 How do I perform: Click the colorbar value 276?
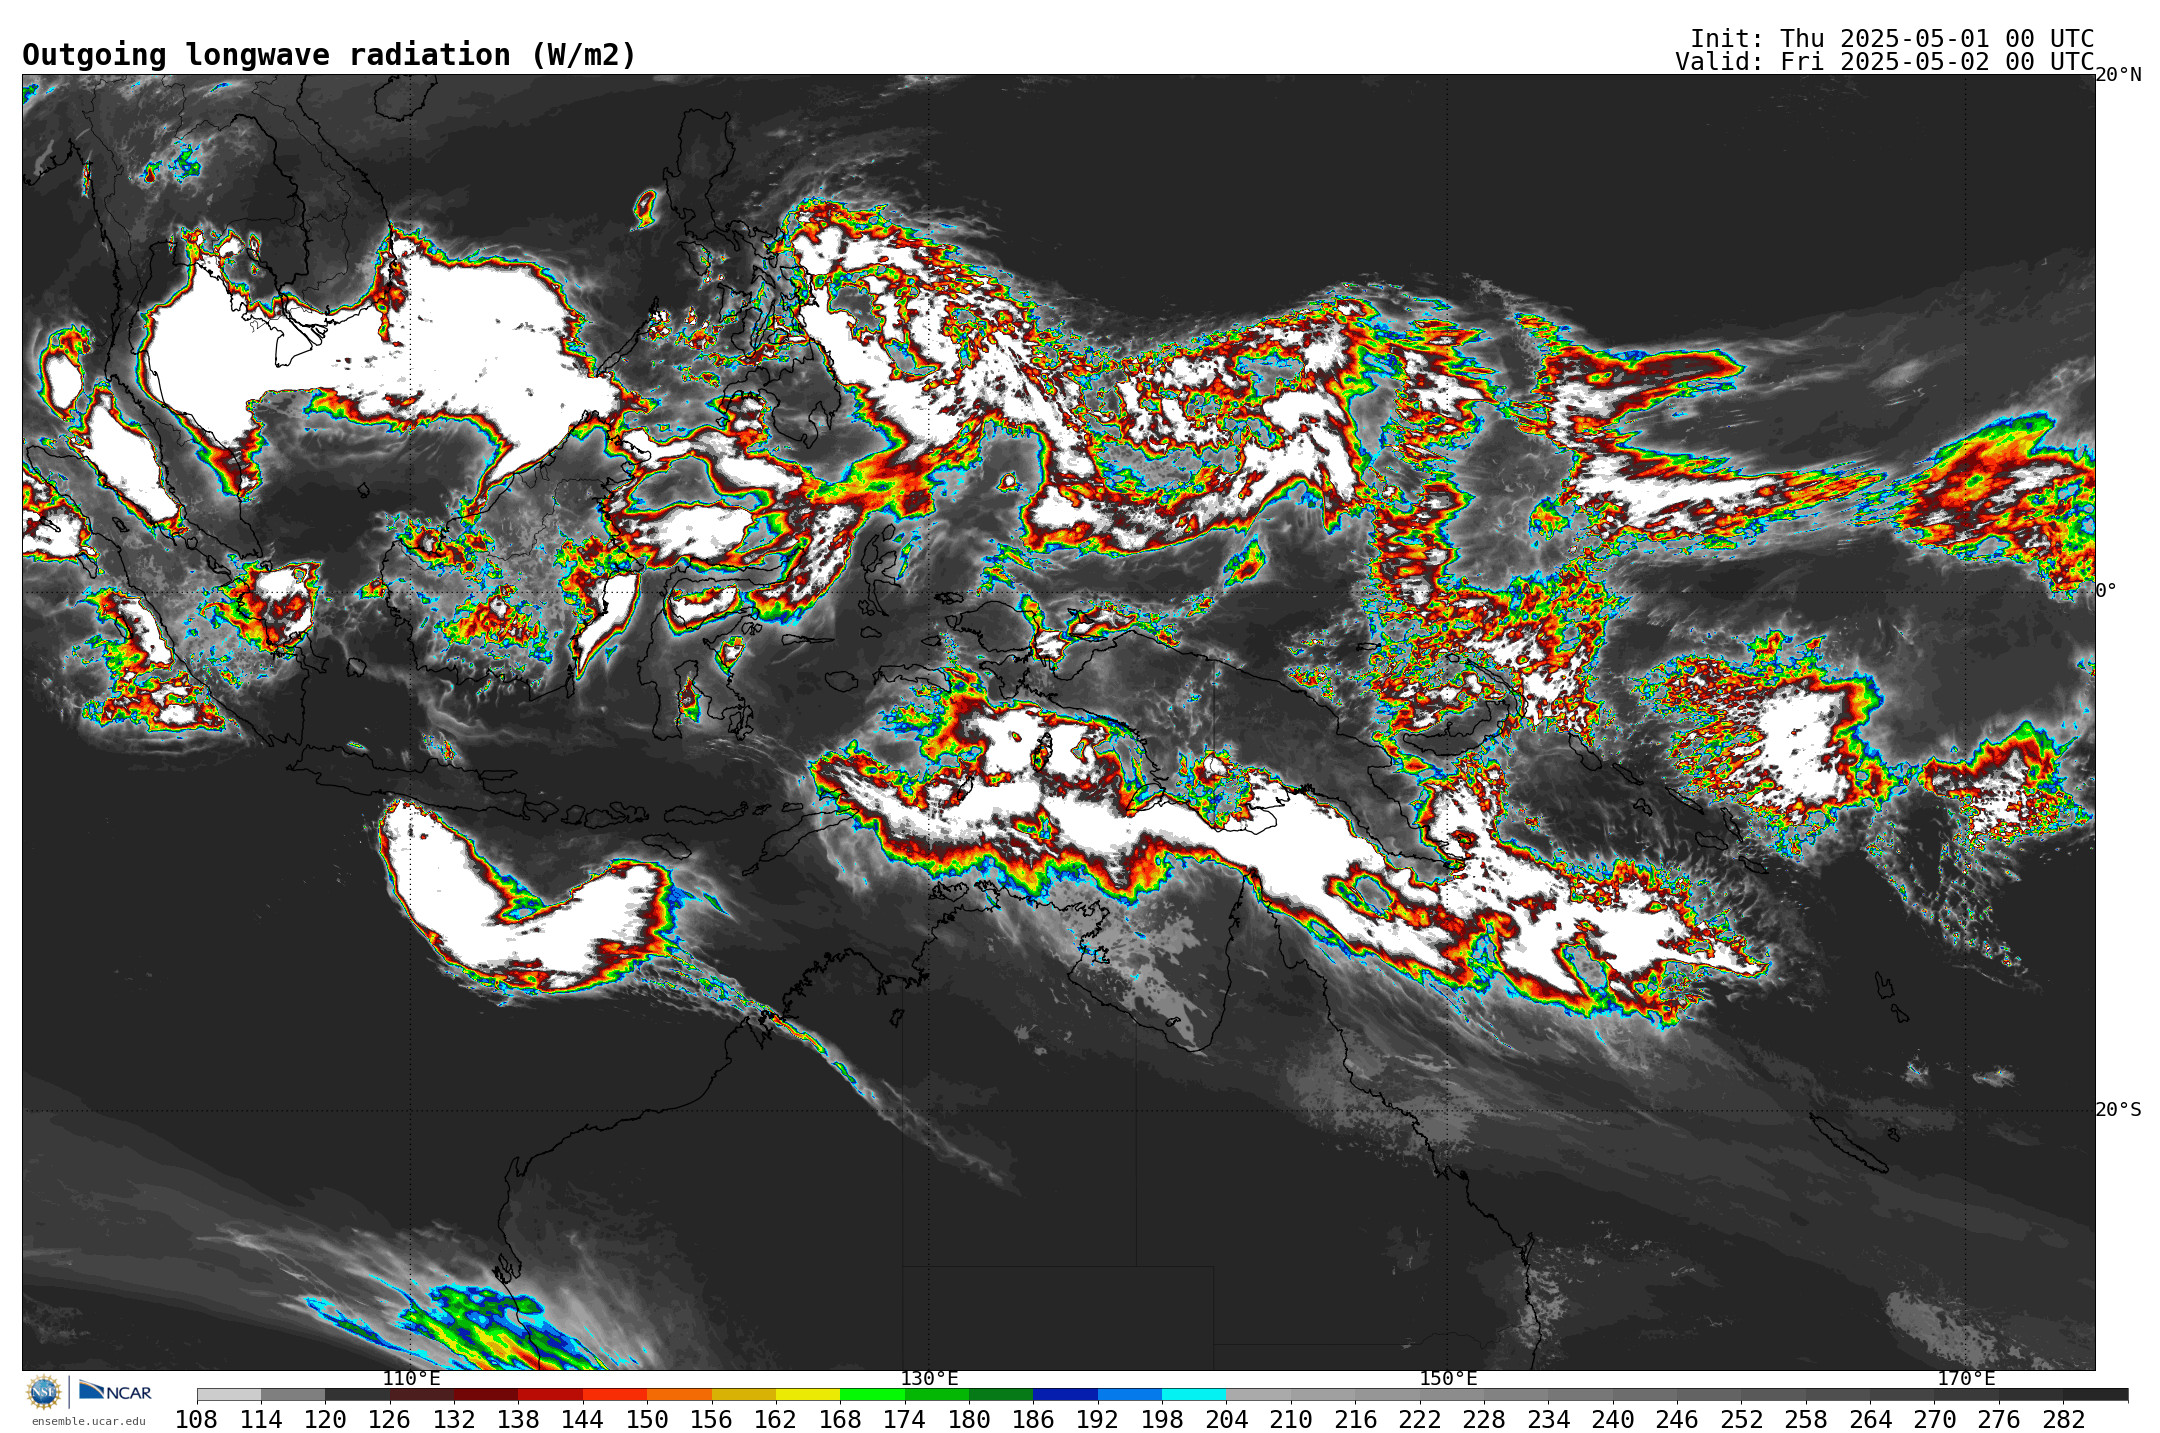point(1999,1420)
